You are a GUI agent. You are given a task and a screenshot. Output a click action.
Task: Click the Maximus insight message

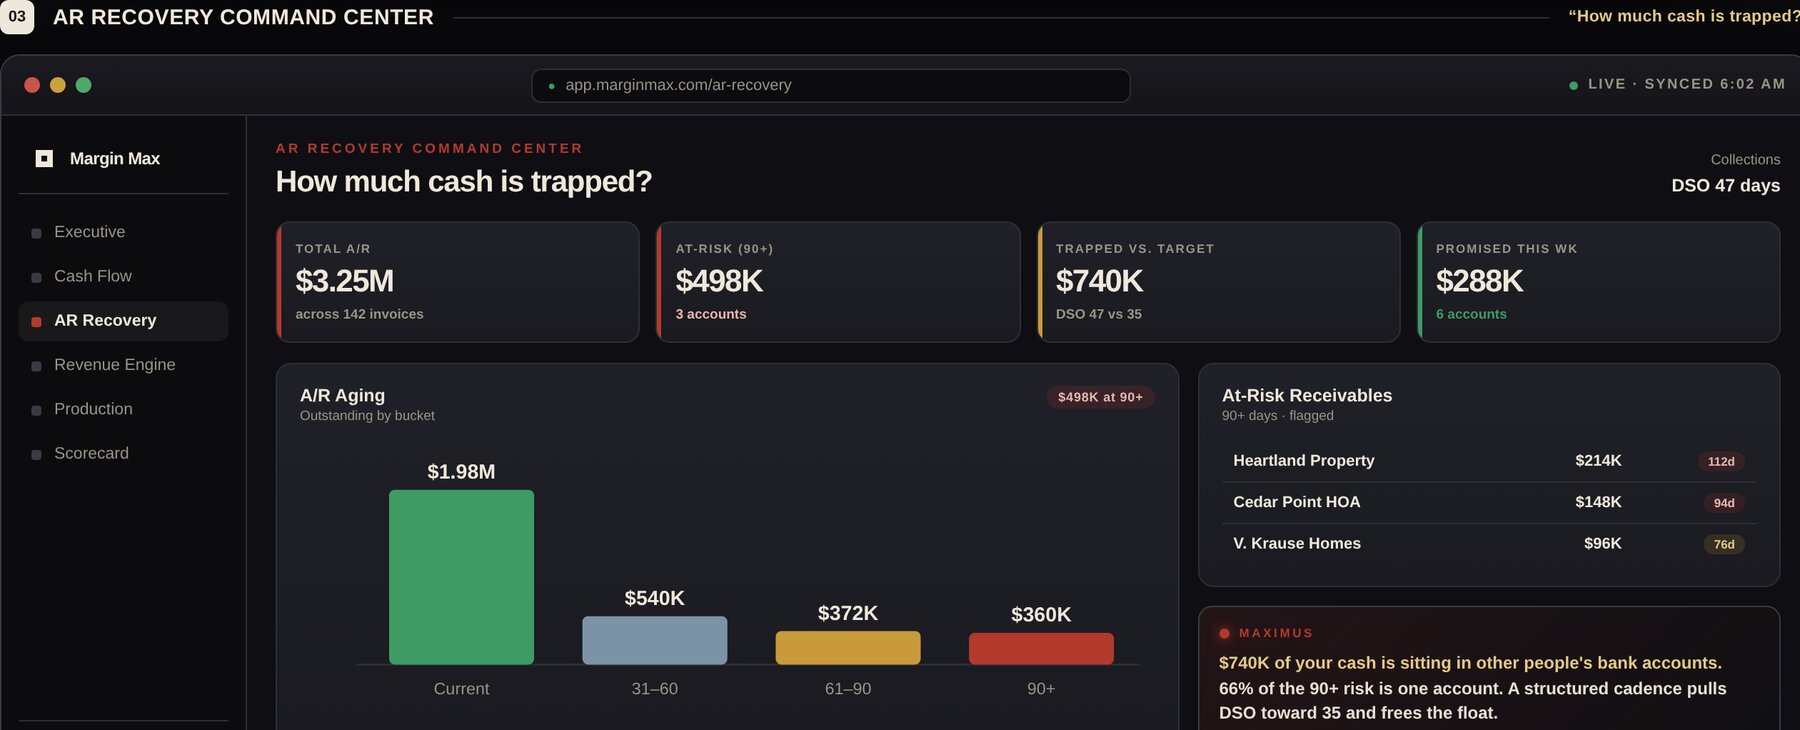[1472, 688]
